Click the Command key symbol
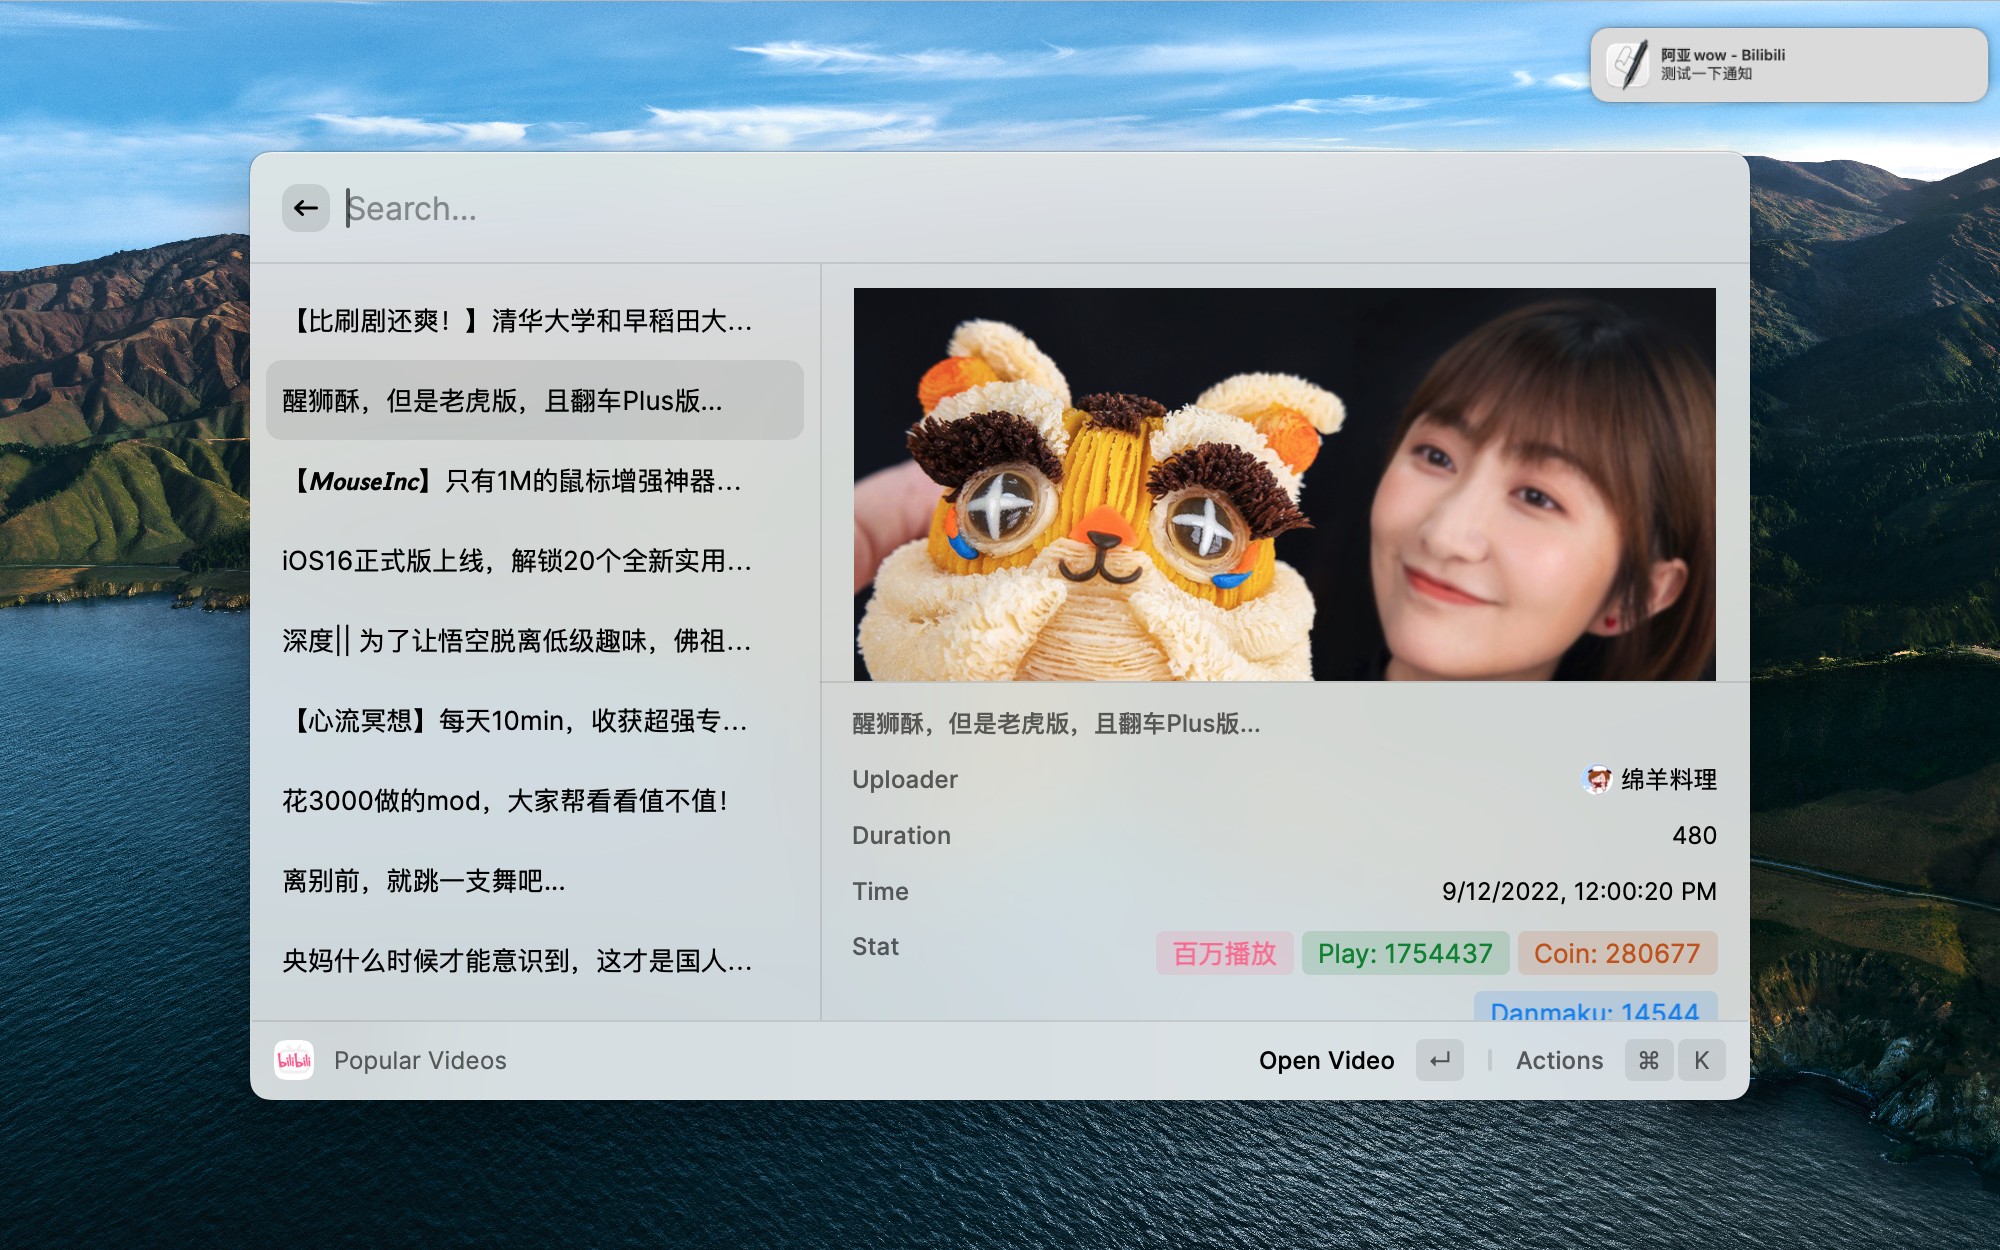Image resolution: width=2000 pixels, height=1250 pixels. 1649,1060
